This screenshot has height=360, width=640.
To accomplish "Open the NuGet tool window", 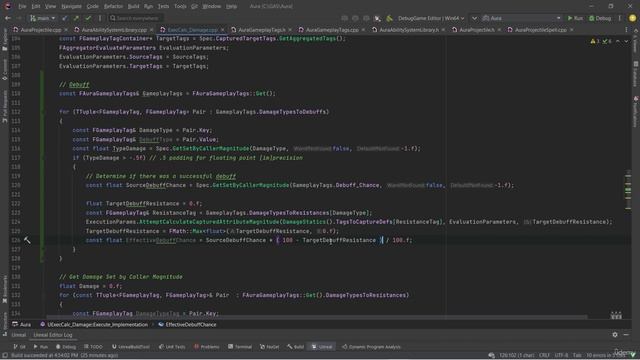I will point(270,347).
